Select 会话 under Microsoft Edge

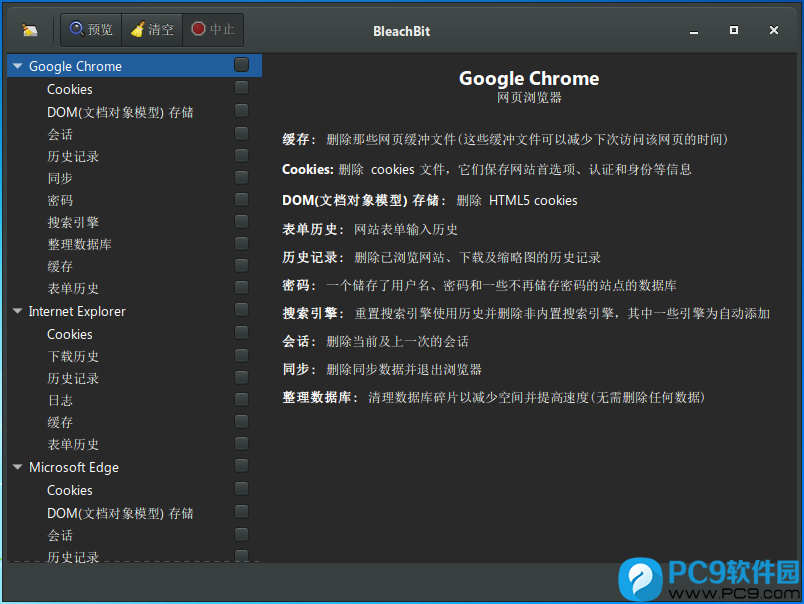tap(60, 535)
